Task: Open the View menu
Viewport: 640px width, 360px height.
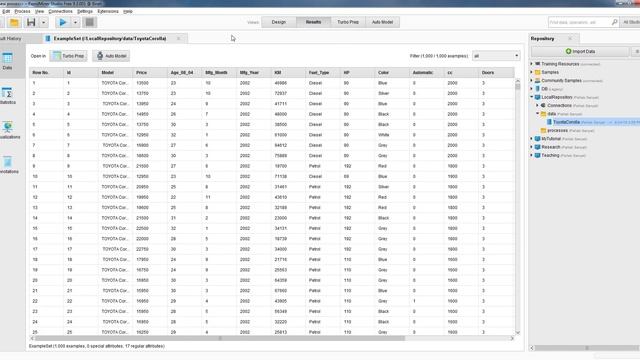Action: click(40, 11)
